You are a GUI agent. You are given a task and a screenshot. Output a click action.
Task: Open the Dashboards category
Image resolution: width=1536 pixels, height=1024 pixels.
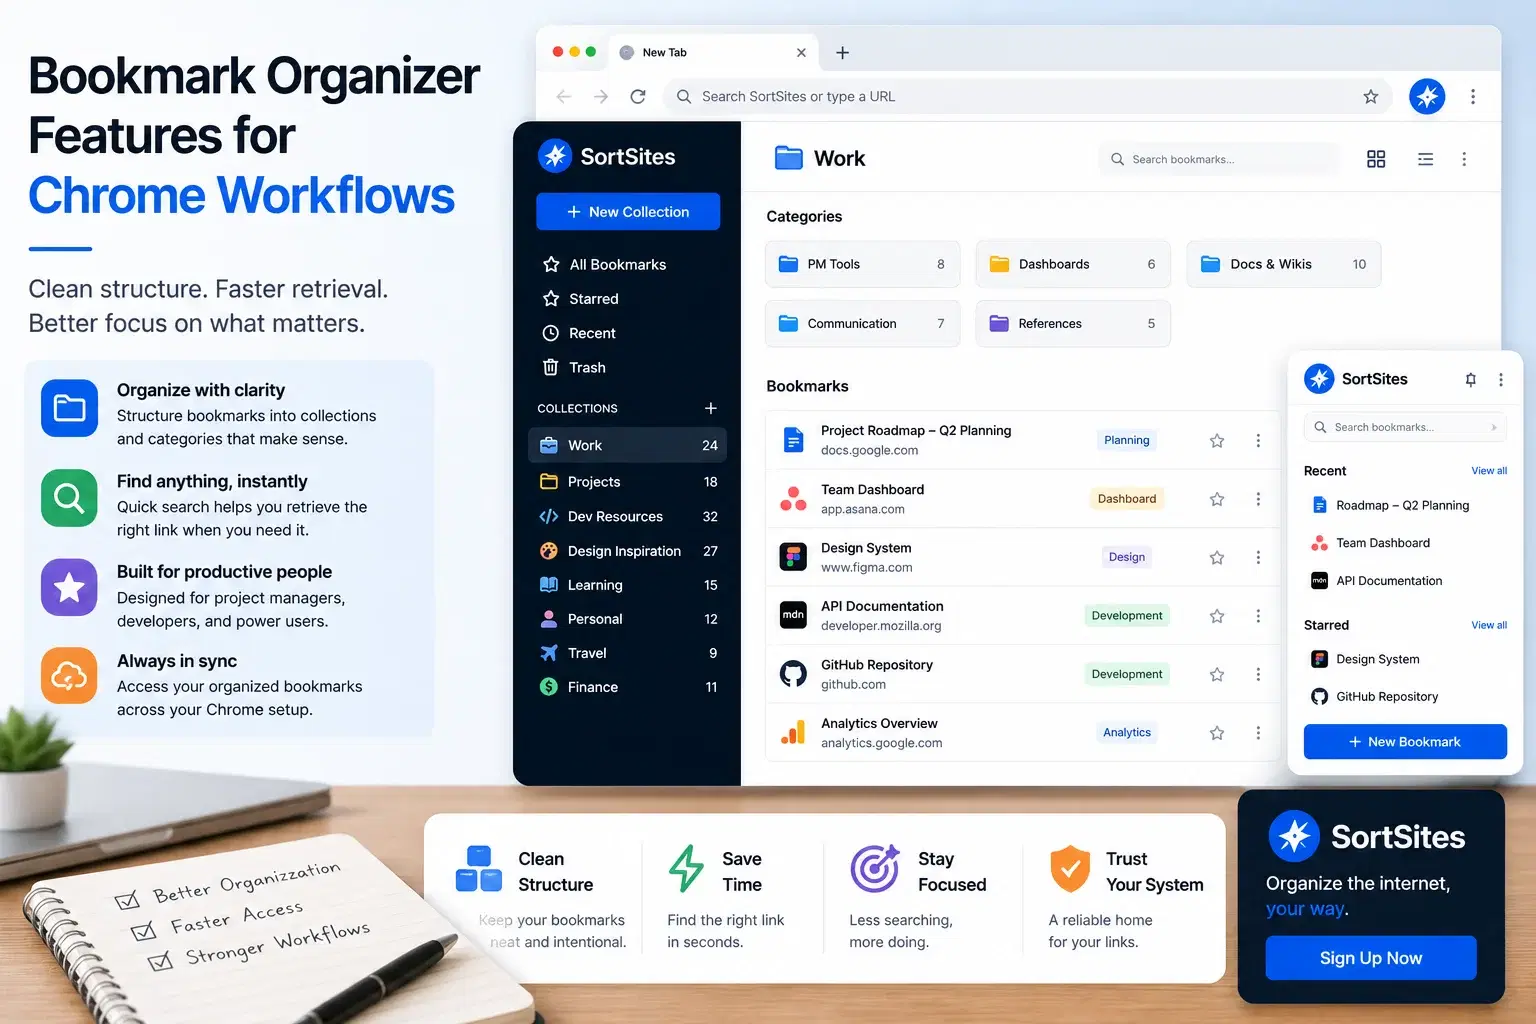tap(1073, 264)
